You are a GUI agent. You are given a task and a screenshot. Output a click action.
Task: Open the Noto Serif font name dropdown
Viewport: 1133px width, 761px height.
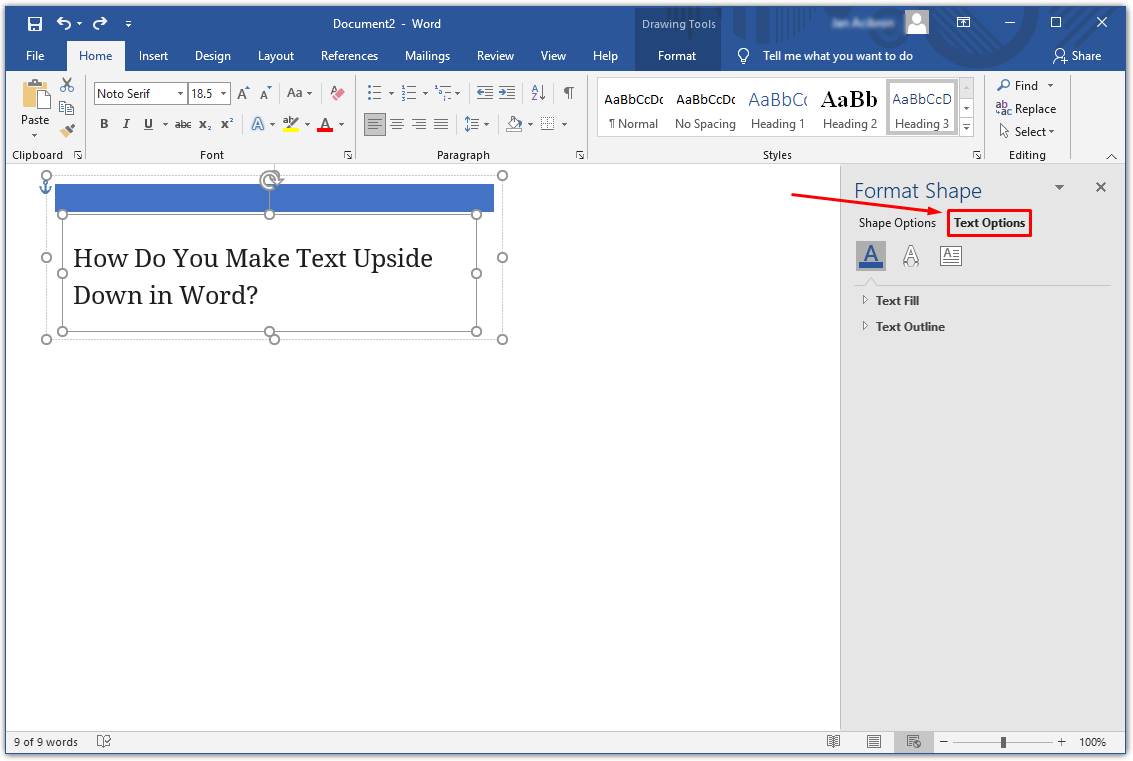tap(180, 94)
